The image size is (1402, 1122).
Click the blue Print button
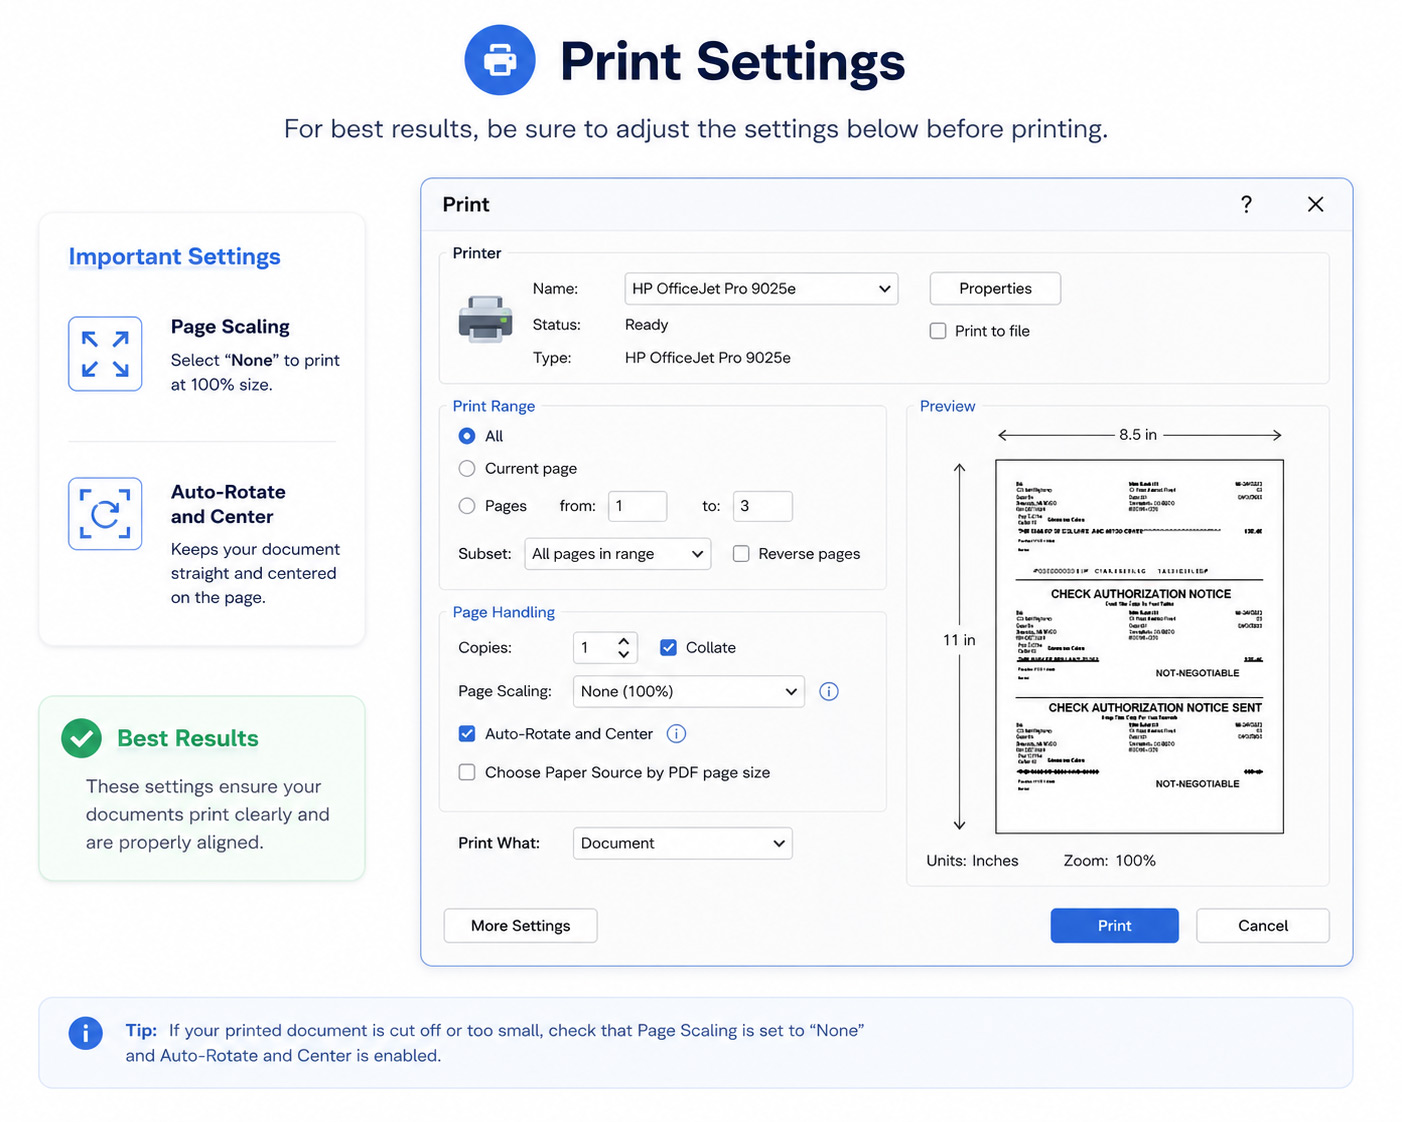1114,926
